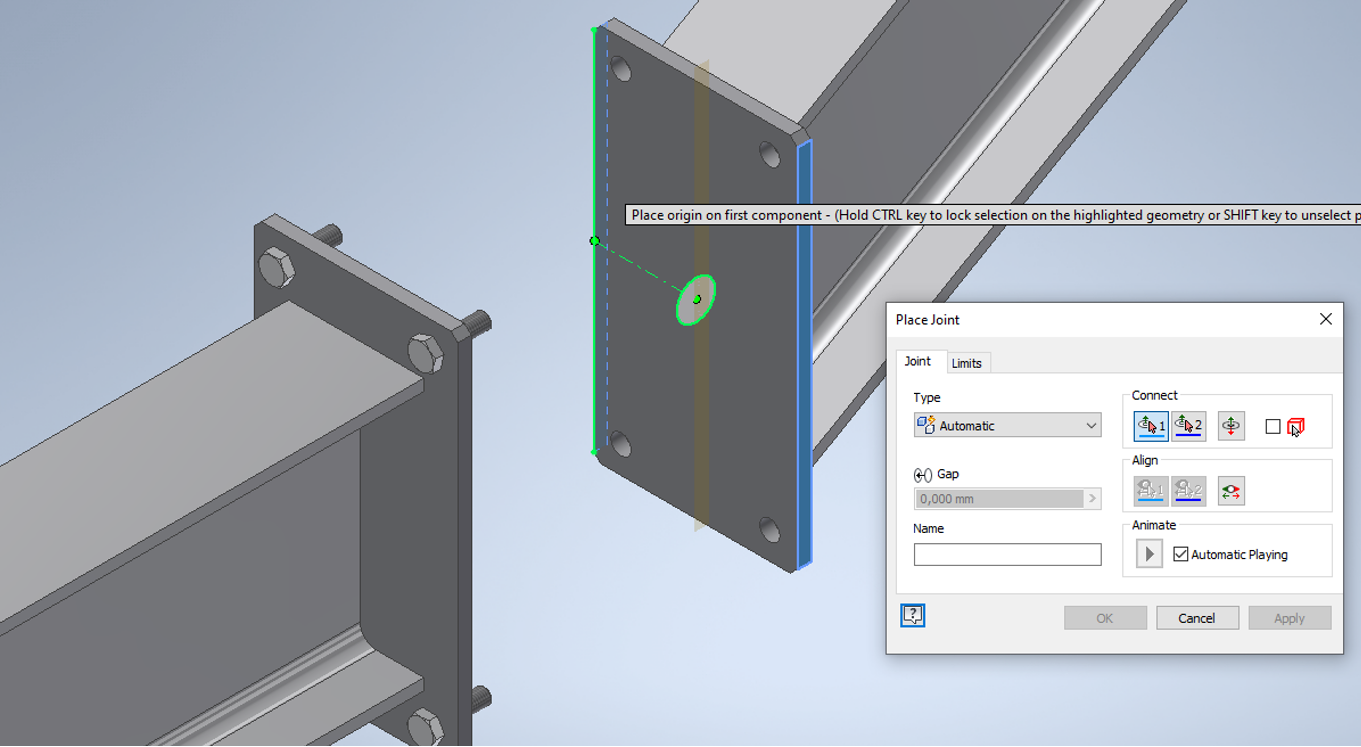This screenshot has width=1361, height=747.
Task: Expand the Gap value flyout arrow
Action: tap(1093, 498)
